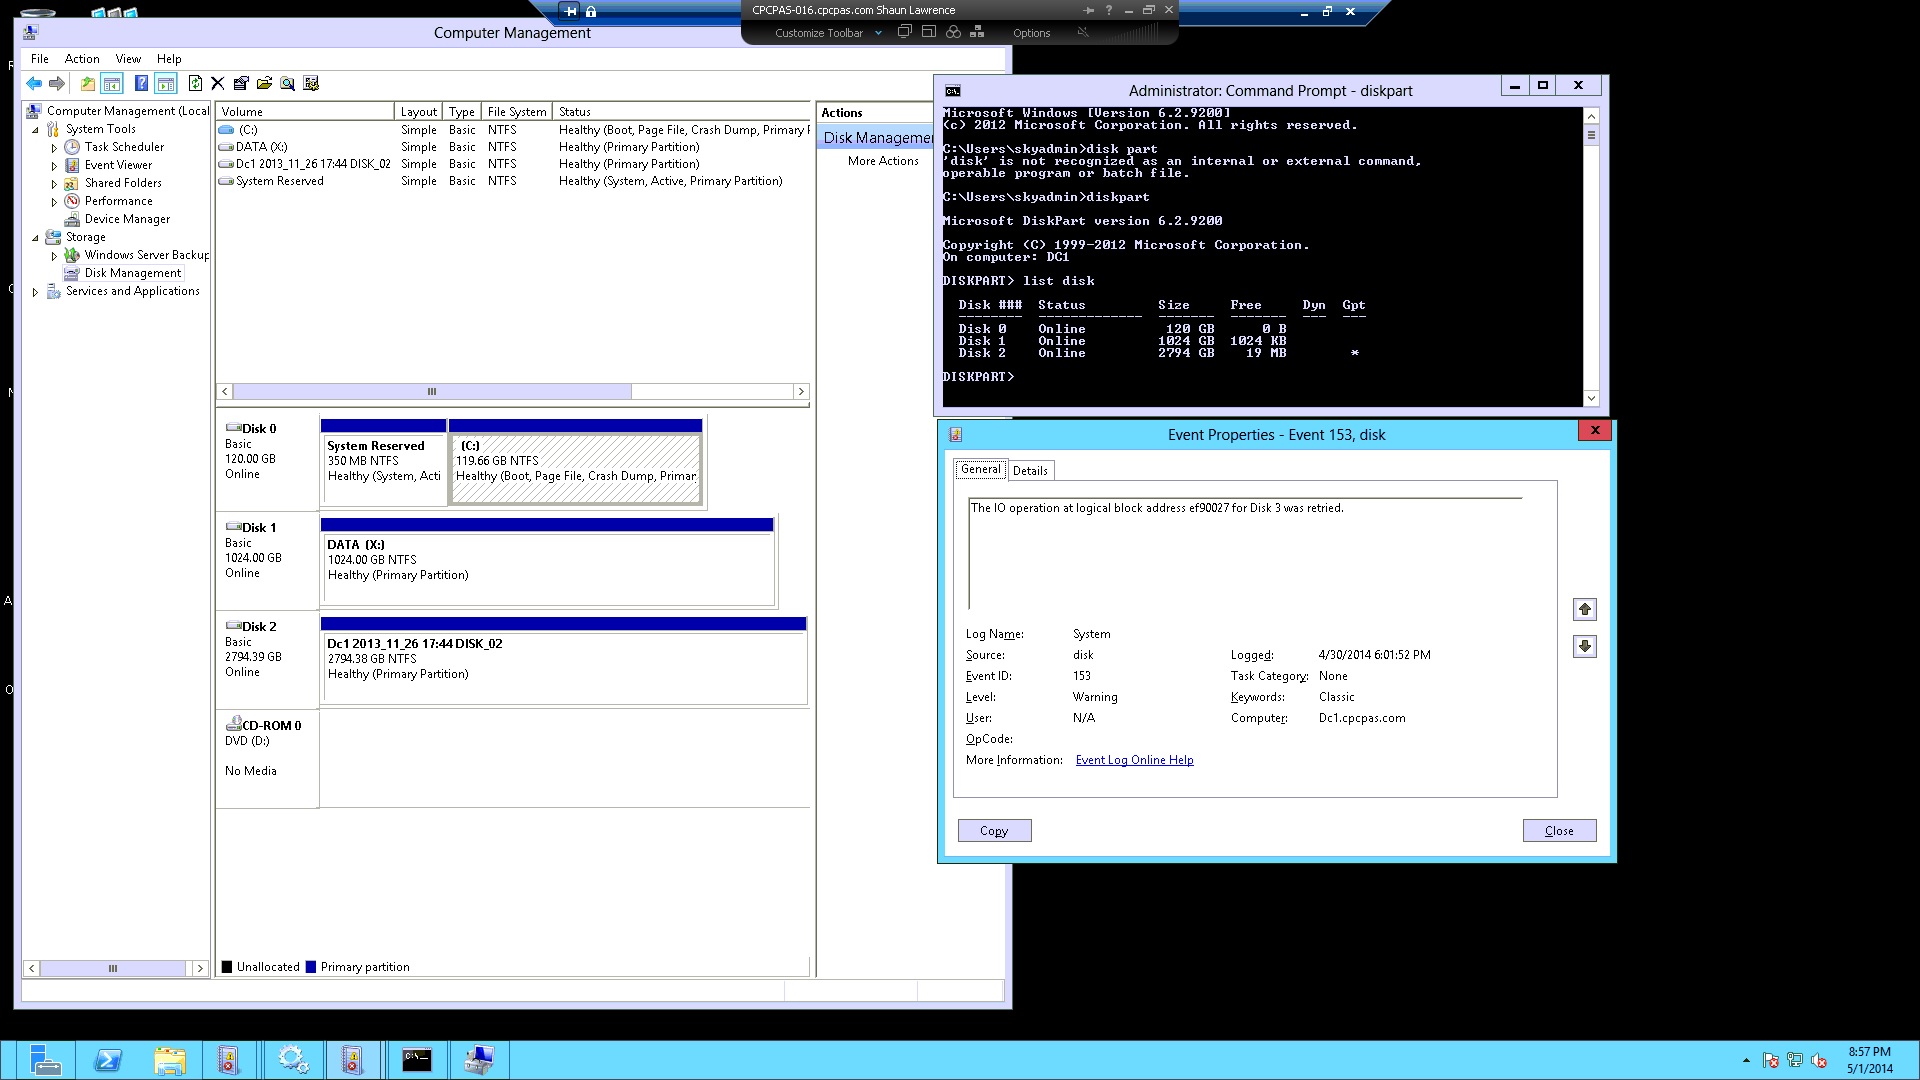Open Server Manager from the taskbar

[x=45, y=1060]
